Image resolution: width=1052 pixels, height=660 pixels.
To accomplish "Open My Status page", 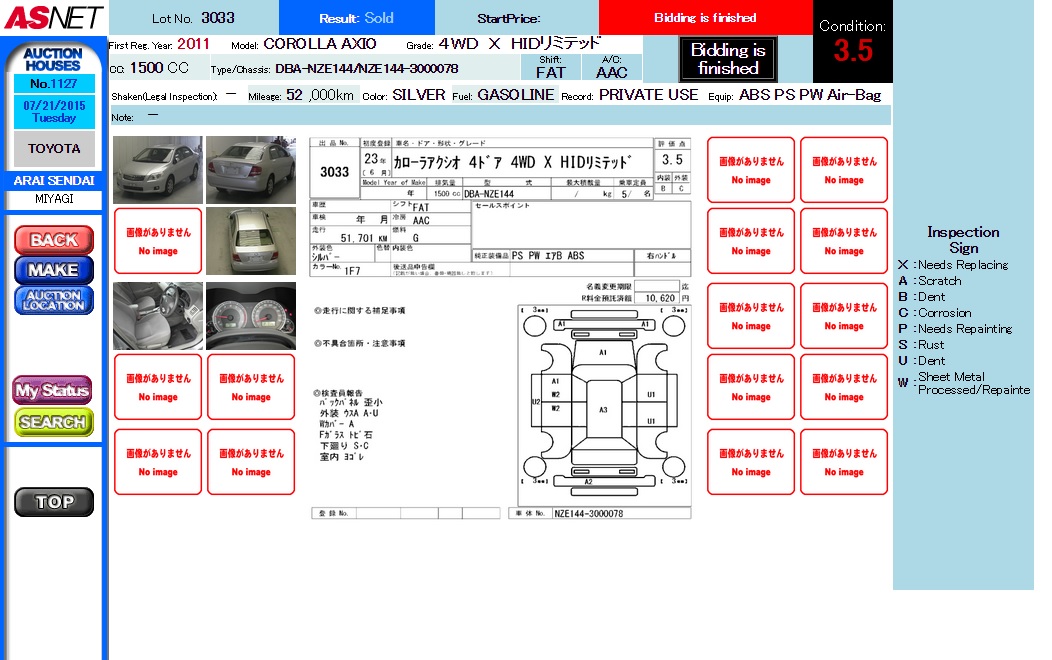I will [53, 391].
